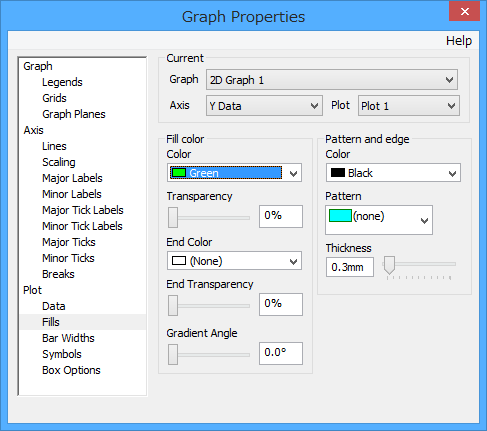This screenshot has height=431, width=487.
Task: Click the green fill color swatch
Action: tap(179, 173)
